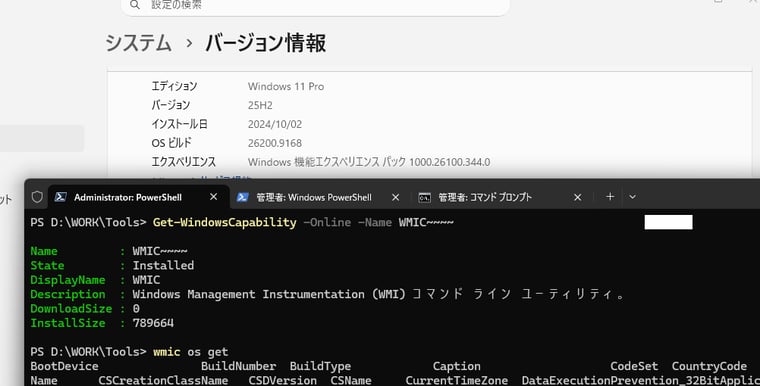The height and width of the screenshot is (386, 760).
Task: Click the Windows 機能エクスペリエンス パック value
Action: pyautogui.click(x=369, y=162)
